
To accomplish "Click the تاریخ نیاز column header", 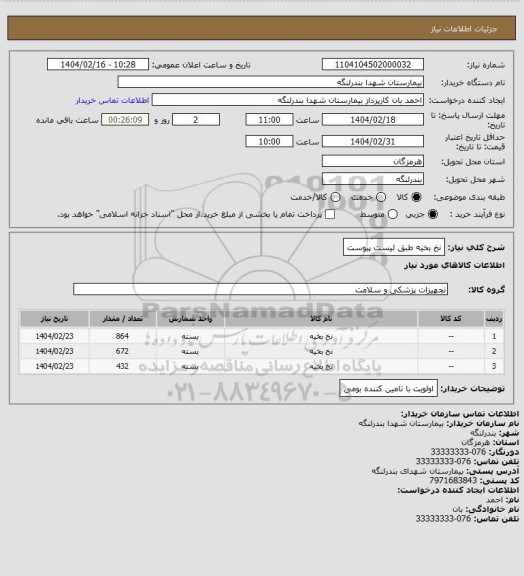I will (54, 319).
